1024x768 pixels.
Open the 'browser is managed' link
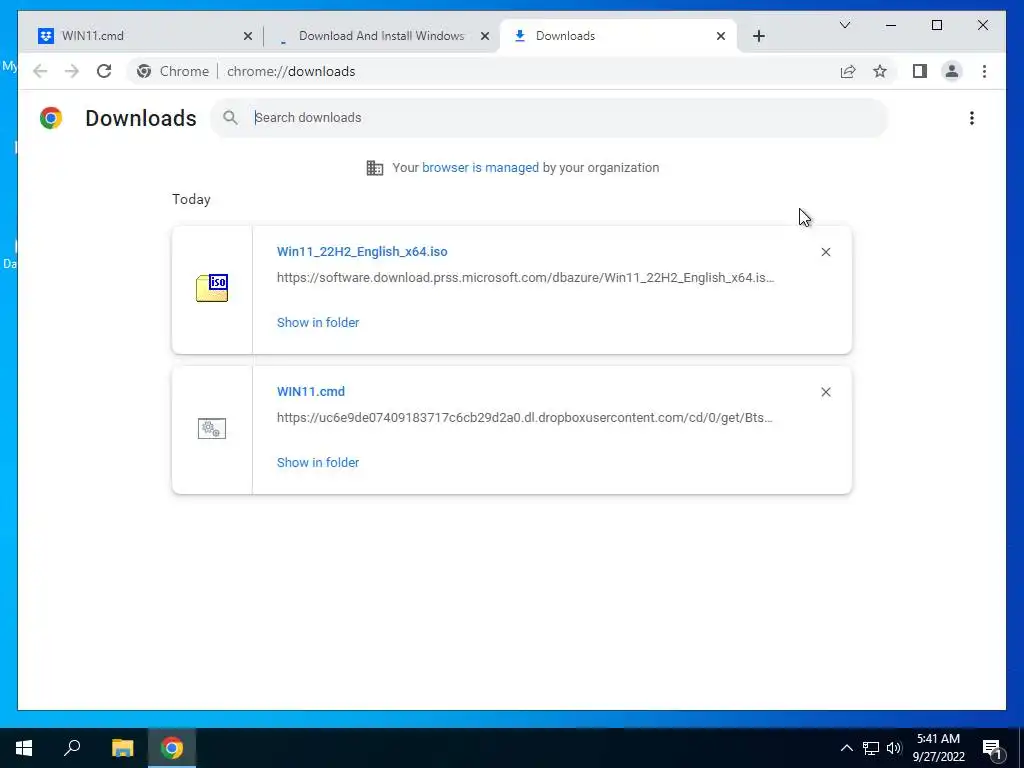[480, 168]
